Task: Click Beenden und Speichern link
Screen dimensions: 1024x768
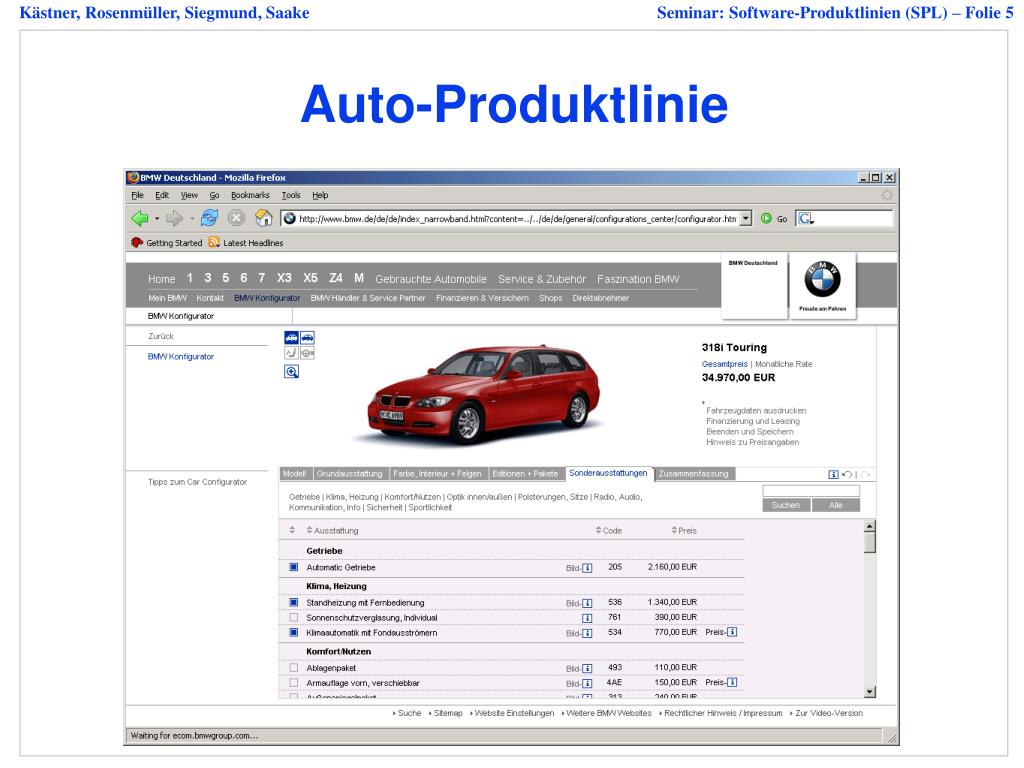Action: (x=750, y=432)
